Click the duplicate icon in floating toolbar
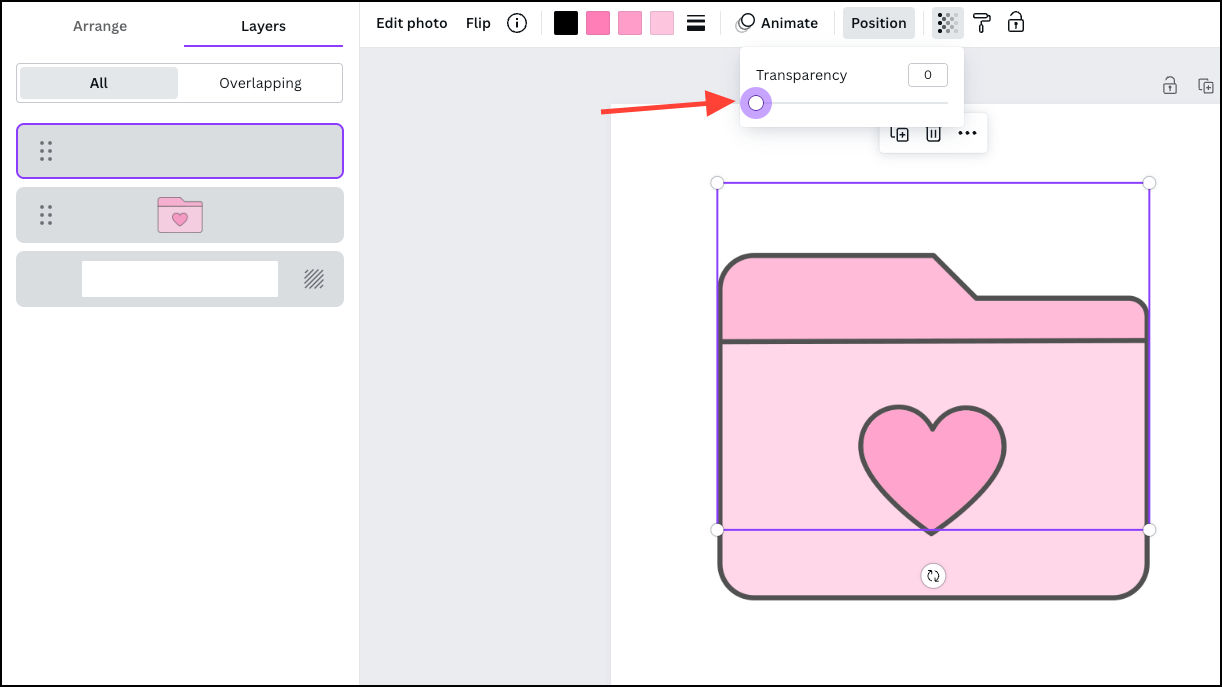The image size is (1222, 687). [900, 133]
